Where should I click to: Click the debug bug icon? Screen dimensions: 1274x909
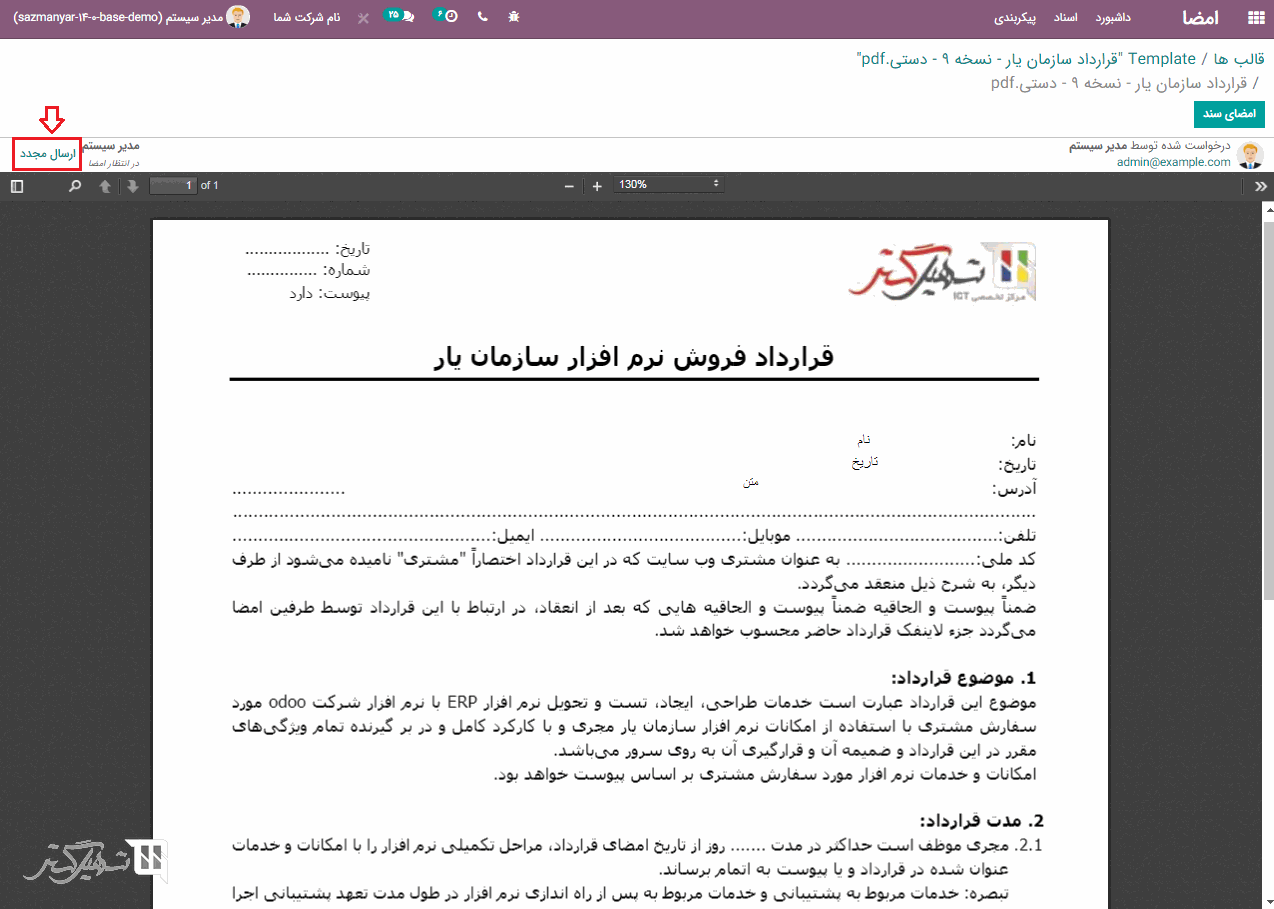click(x=514, y=17)
